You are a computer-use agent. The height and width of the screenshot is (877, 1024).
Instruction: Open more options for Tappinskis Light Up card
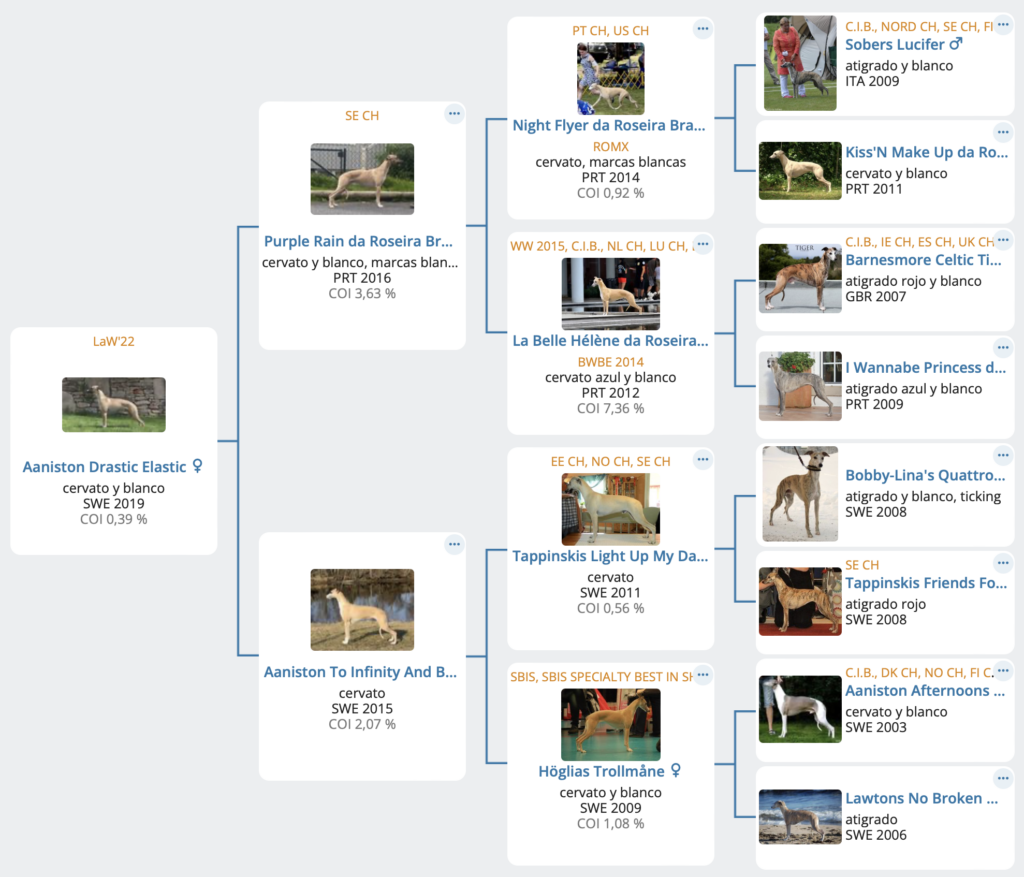click(x=703, y=460)
